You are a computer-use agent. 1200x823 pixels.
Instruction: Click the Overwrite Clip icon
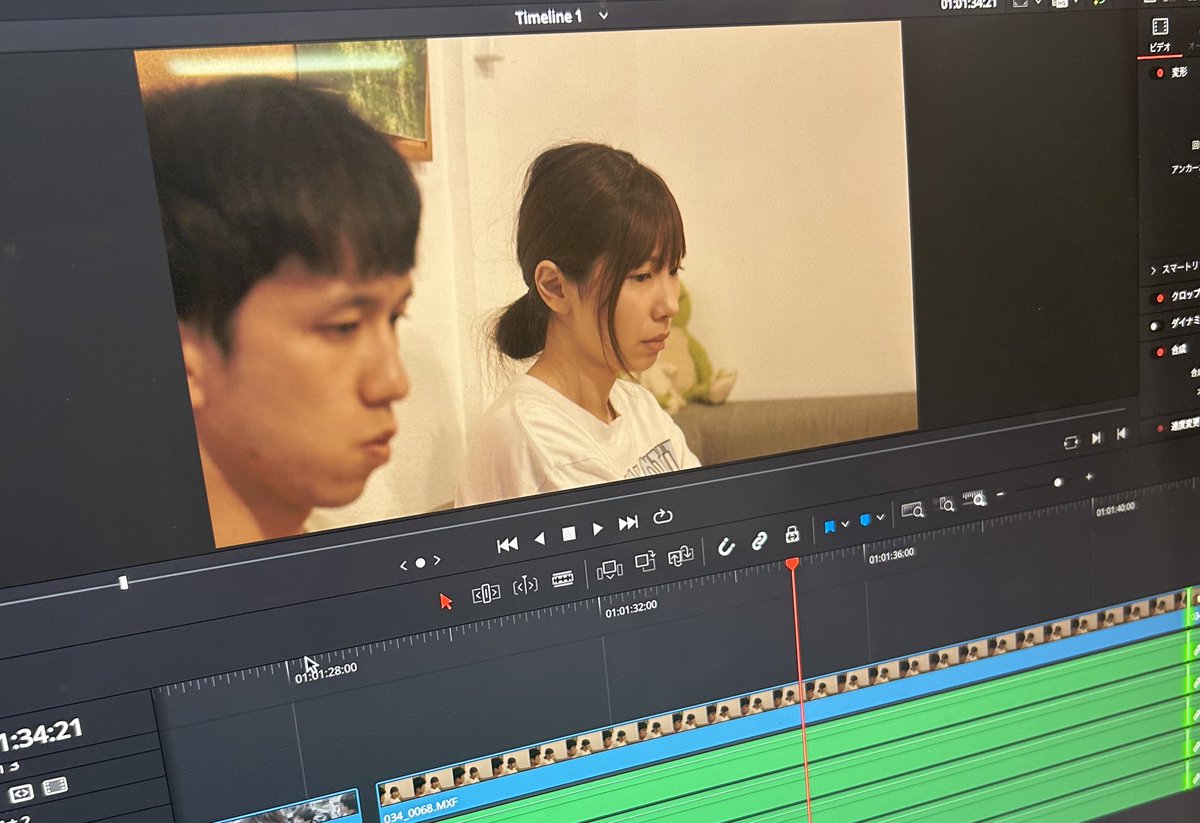pyautogui.click(x=645, y=563)
